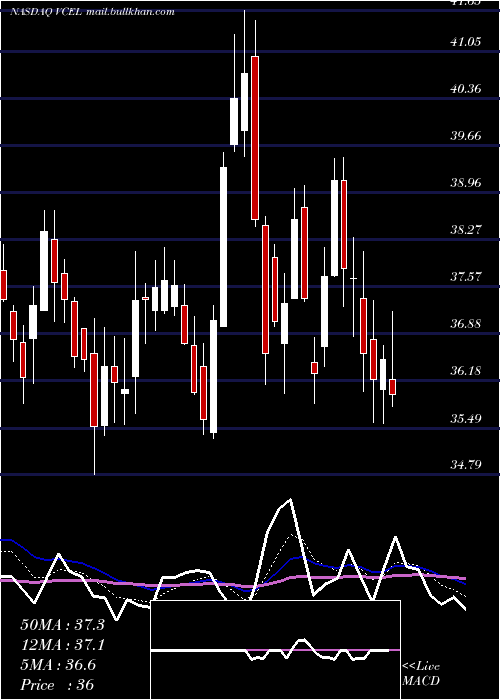The height and width of the screenshot is (700, 500).
Task: Click the 35.49 price axis label
Action: (x=466, y=418)
